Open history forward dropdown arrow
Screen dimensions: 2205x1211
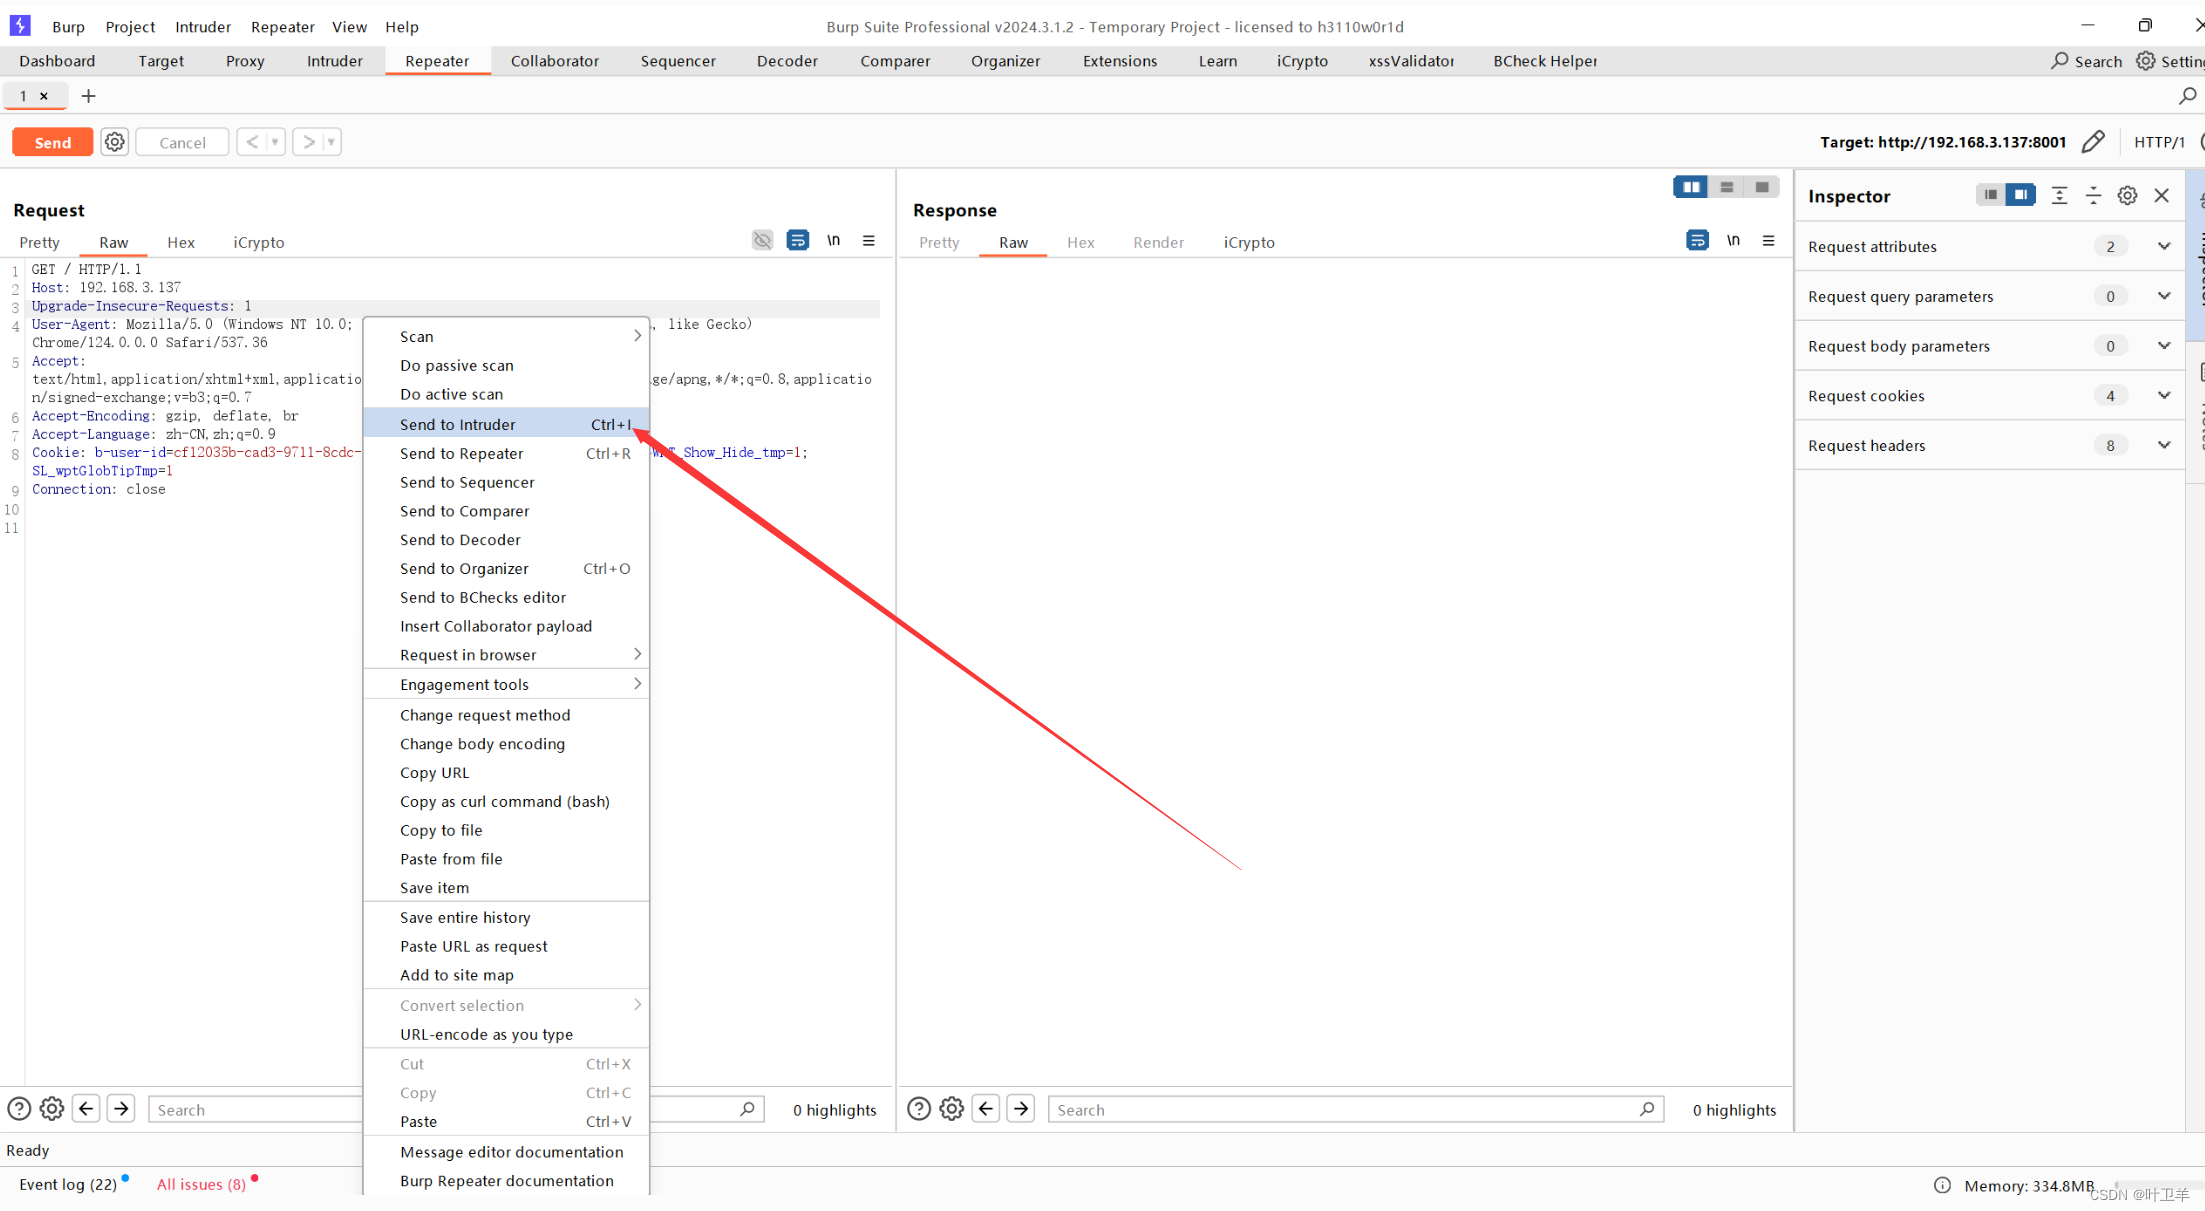tap(331, 142)
